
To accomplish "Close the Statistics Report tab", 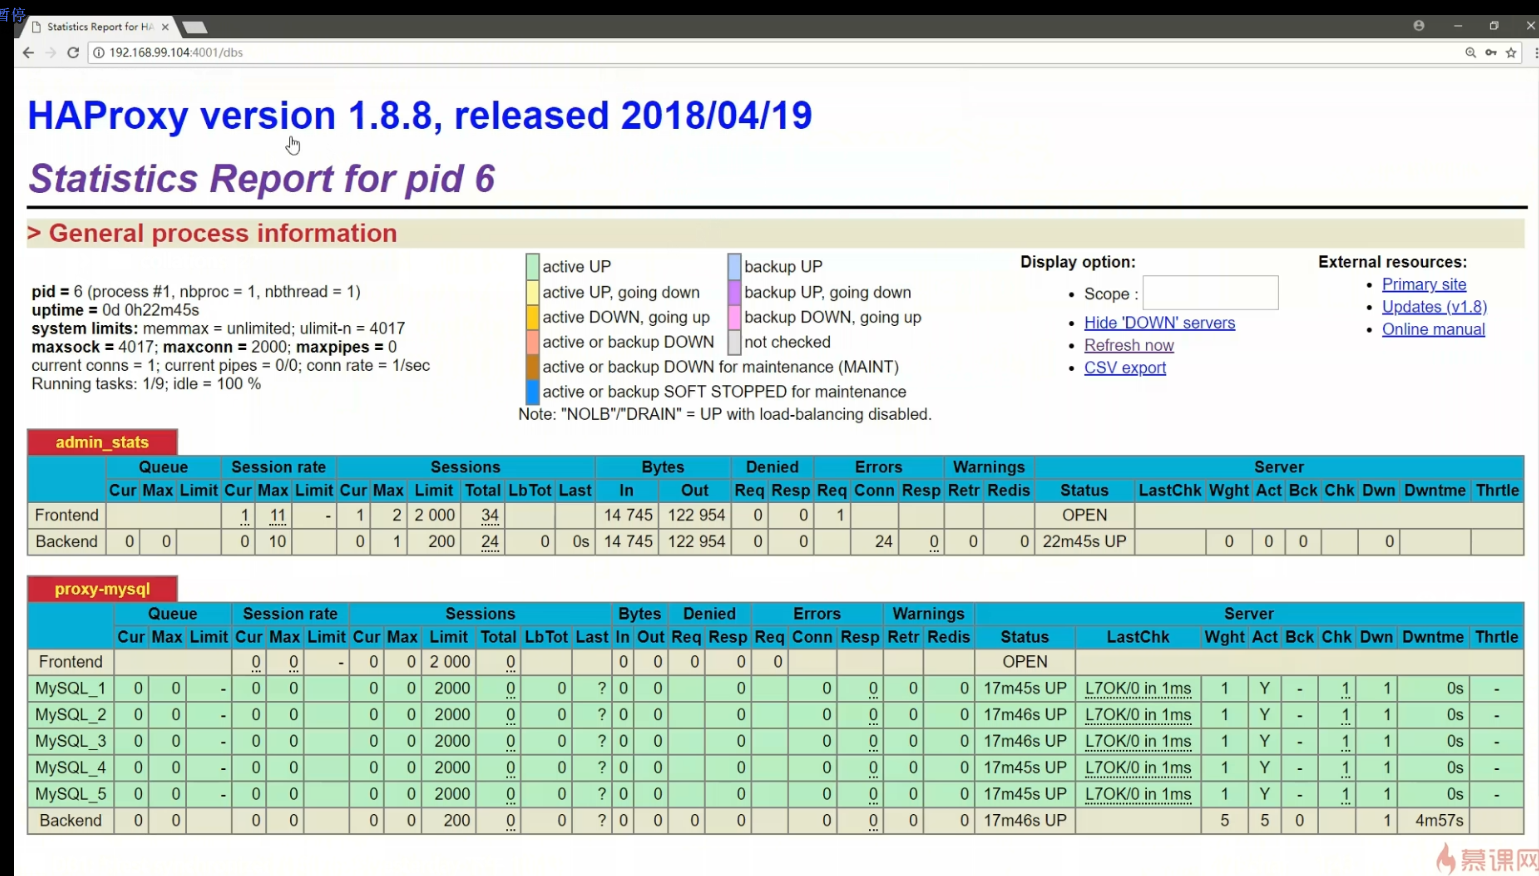I will pyautogui.click(x=165, y=27).
